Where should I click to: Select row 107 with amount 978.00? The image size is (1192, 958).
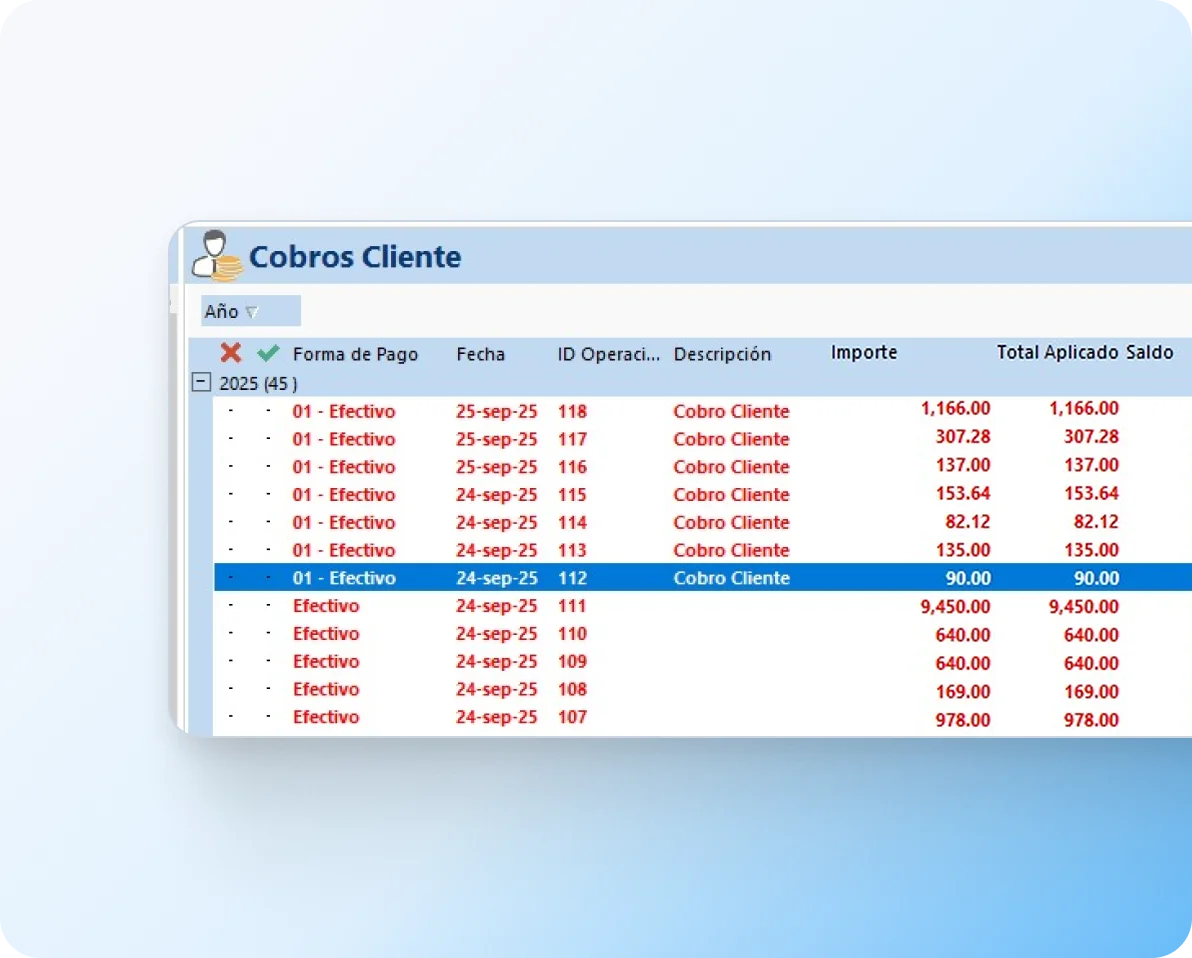[x=572, y=717]
